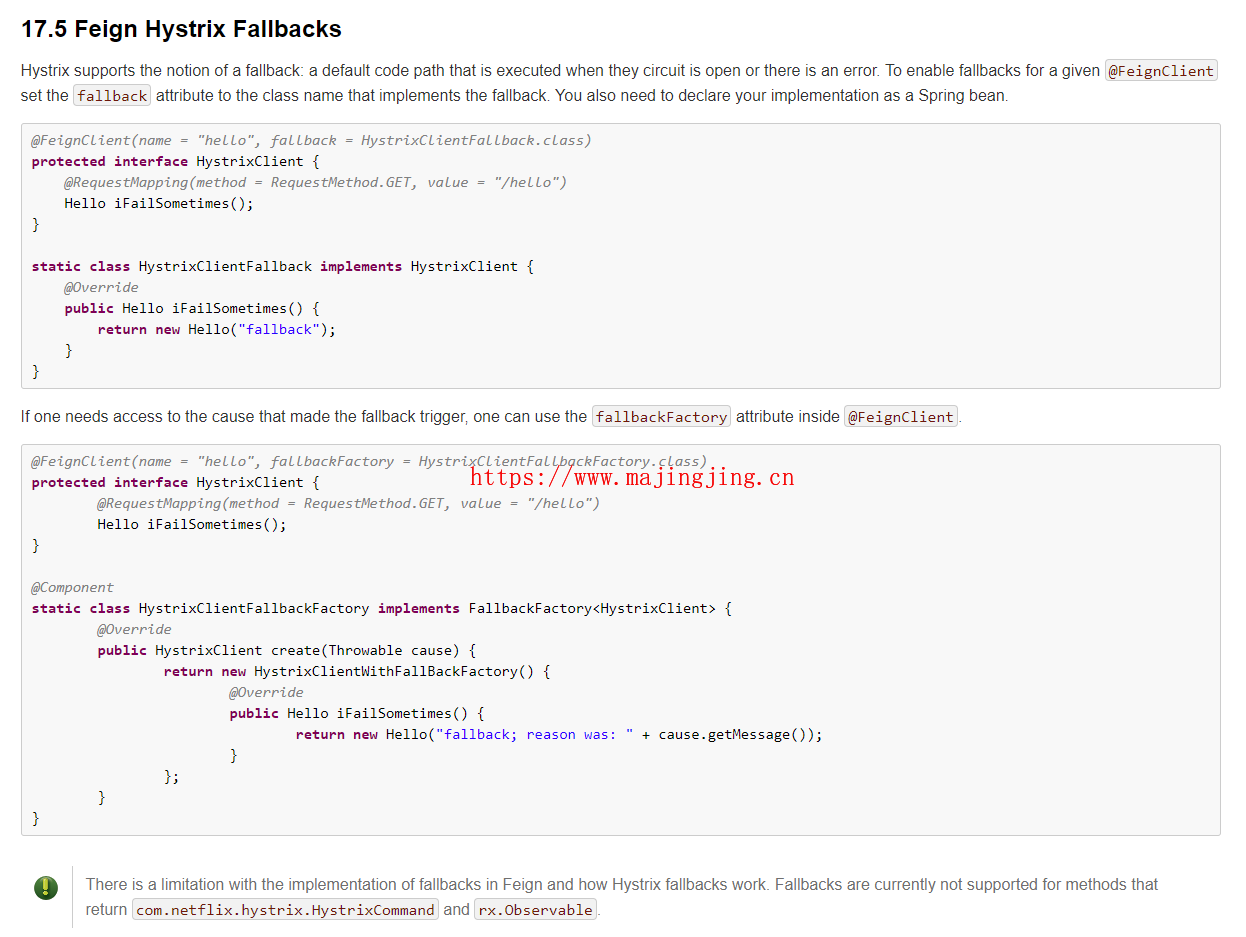The width and height of the screenshot is (1246, 937).
Task: Click the first @RequestMapping line in top code block
Action: 316,182
